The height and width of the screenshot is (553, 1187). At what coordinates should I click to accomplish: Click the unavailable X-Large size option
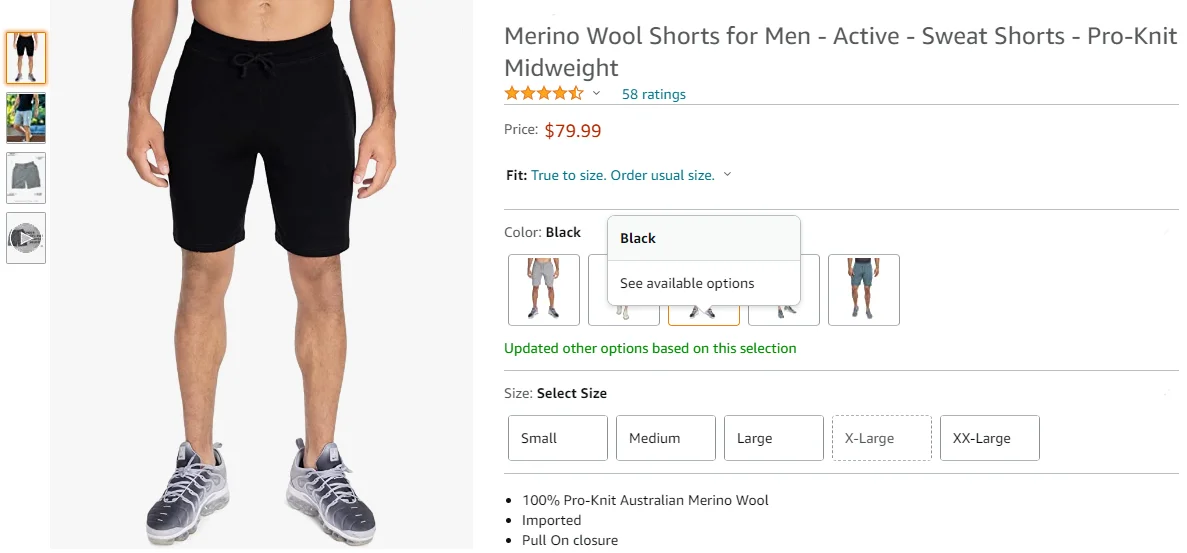click(881, 438)
